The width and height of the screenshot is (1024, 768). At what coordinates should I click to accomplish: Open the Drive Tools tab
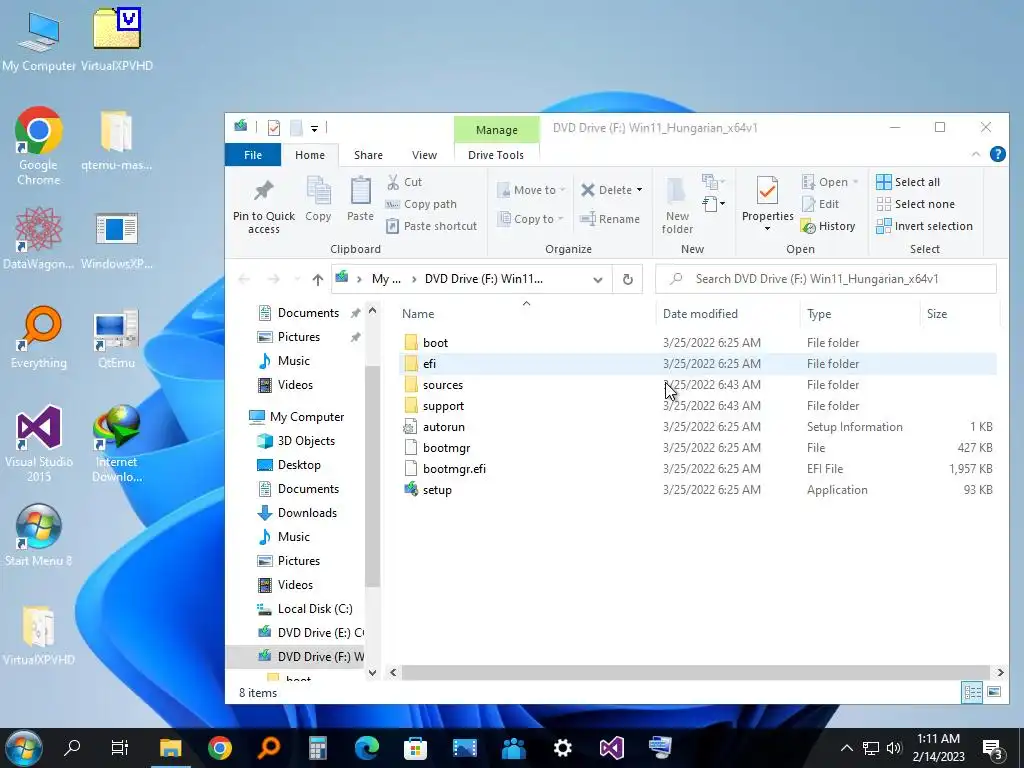point(496,155)
